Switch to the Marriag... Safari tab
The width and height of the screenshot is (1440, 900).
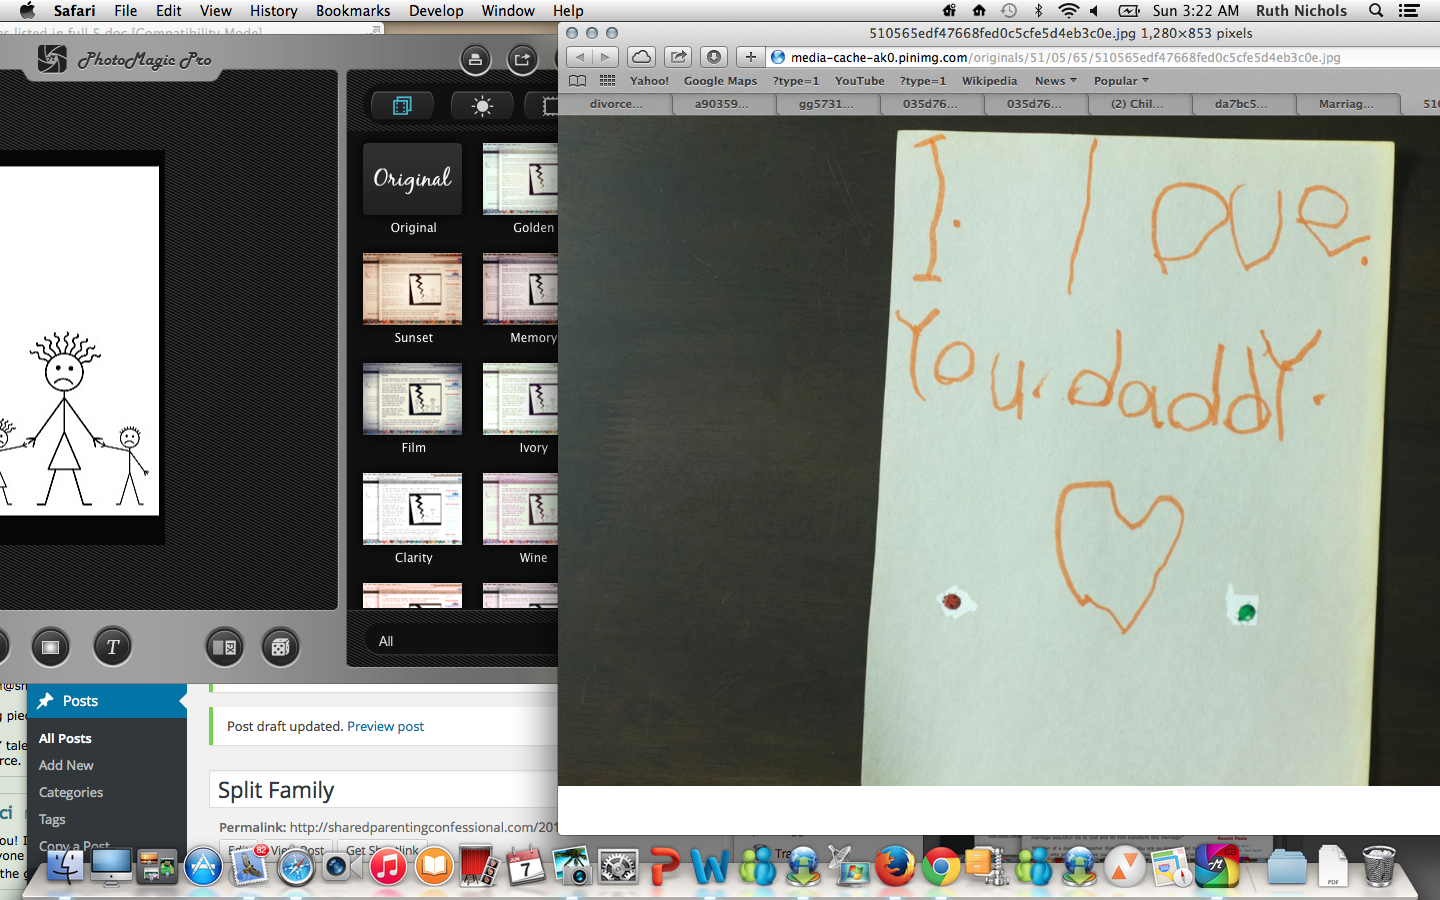pyautogui.click(x=1346, y=104)
